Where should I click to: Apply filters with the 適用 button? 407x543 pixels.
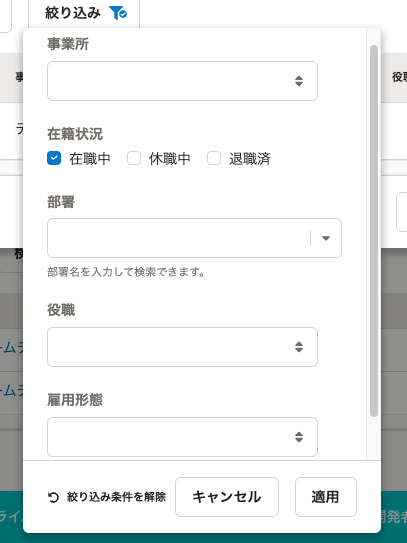pos(326,497)
